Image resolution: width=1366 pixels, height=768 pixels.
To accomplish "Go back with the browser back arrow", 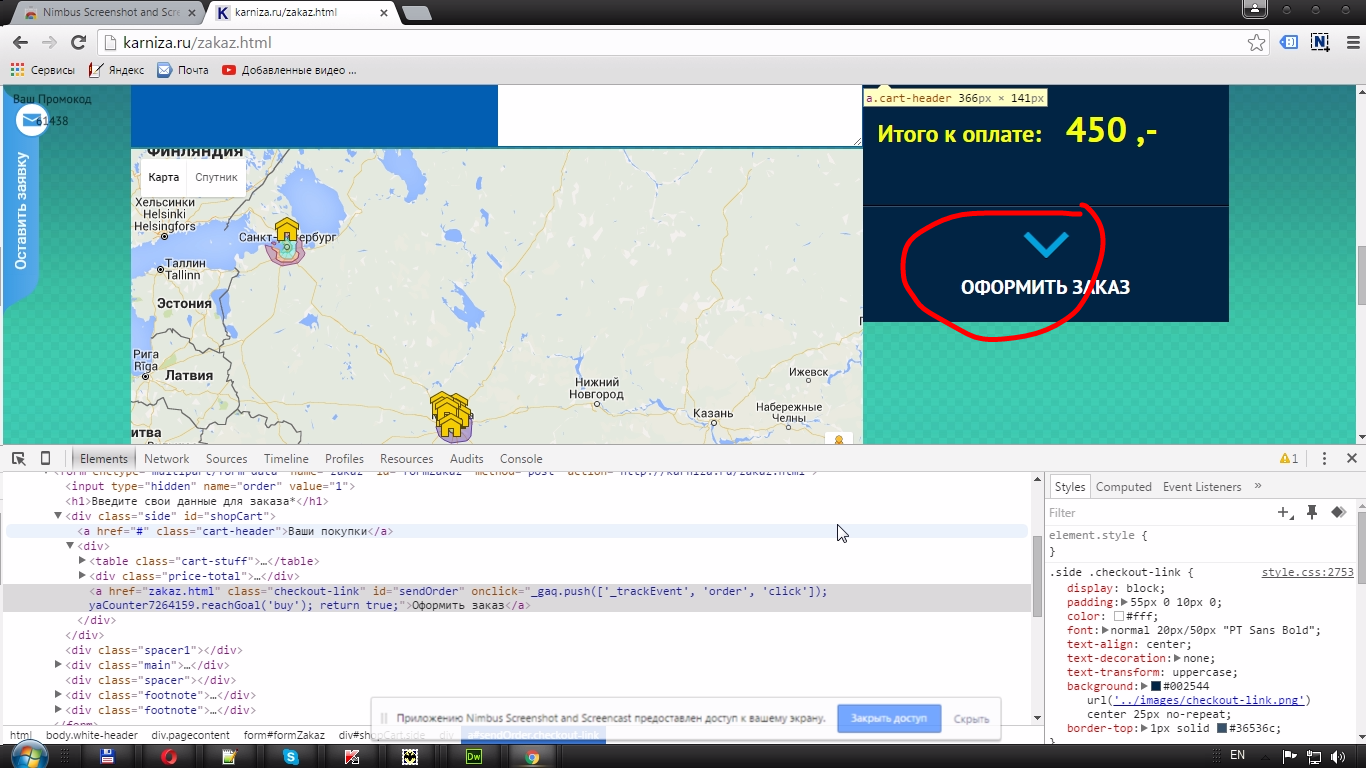I will tap(20, 43).
